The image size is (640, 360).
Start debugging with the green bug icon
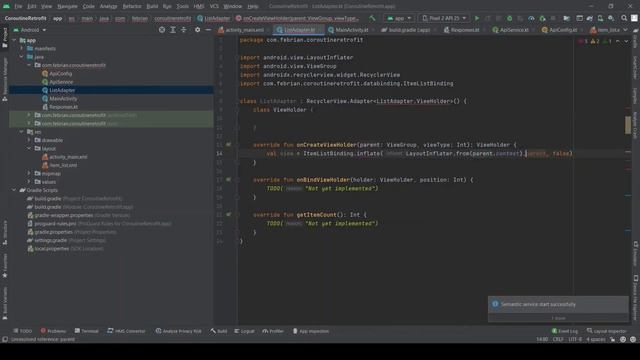click(x=509, y=18)
